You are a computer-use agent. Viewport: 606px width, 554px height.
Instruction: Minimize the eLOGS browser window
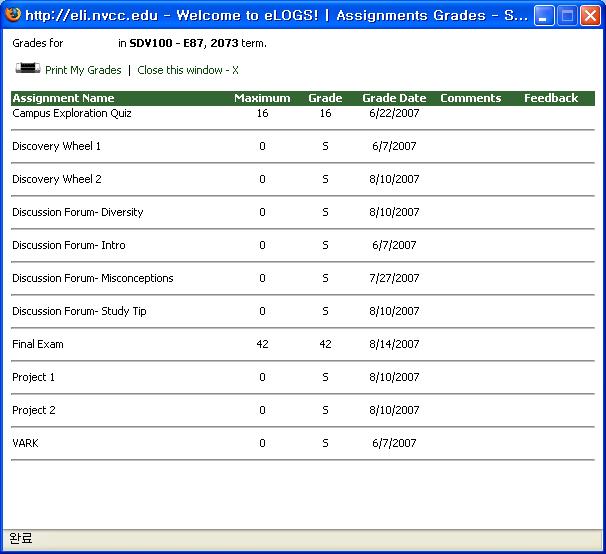(x=544, y=16)
